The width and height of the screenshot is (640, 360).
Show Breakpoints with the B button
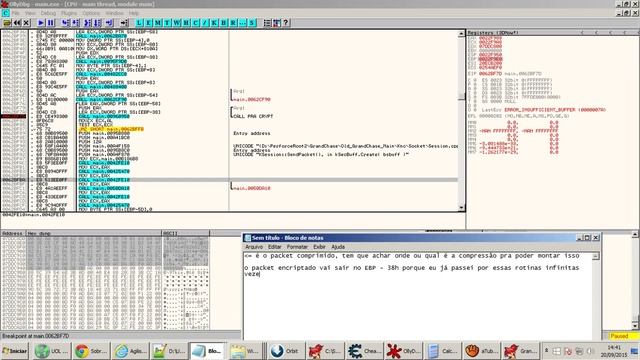point(224,23)
